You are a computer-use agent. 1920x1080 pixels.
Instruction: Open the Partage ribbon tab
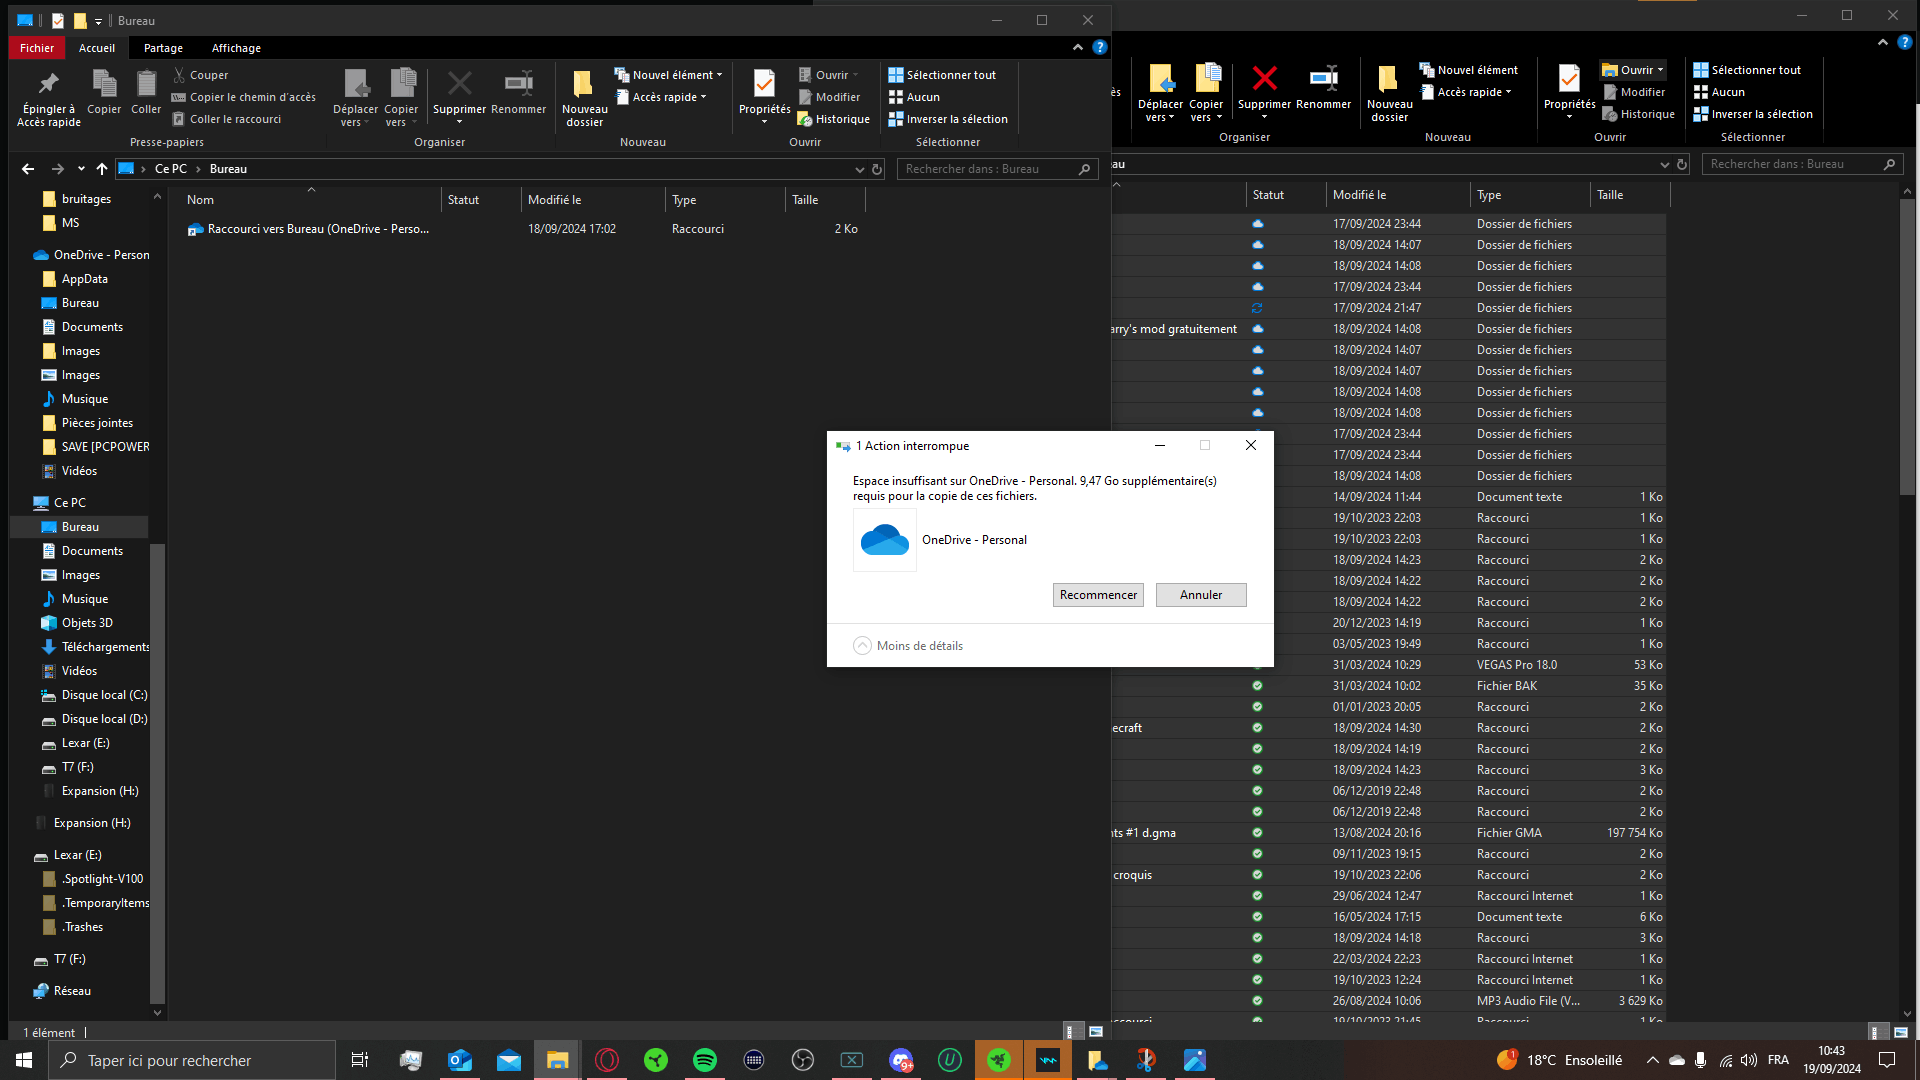click(x=163, y=48)
